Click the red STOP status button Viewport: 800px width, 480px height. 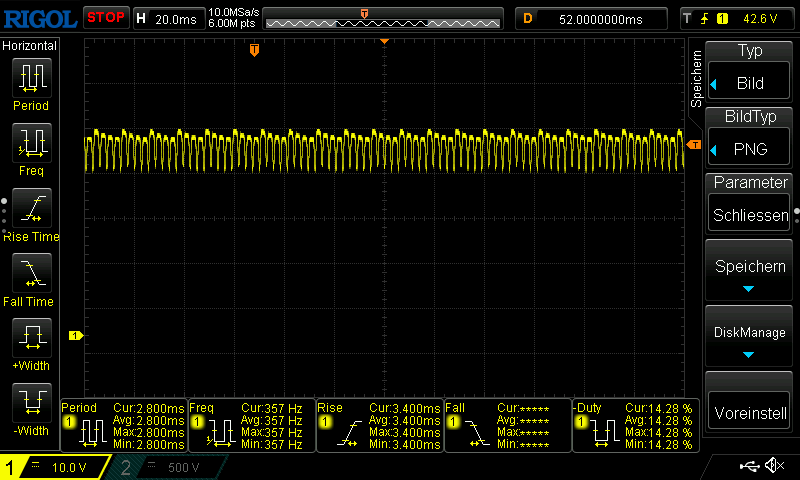(105, 17)
